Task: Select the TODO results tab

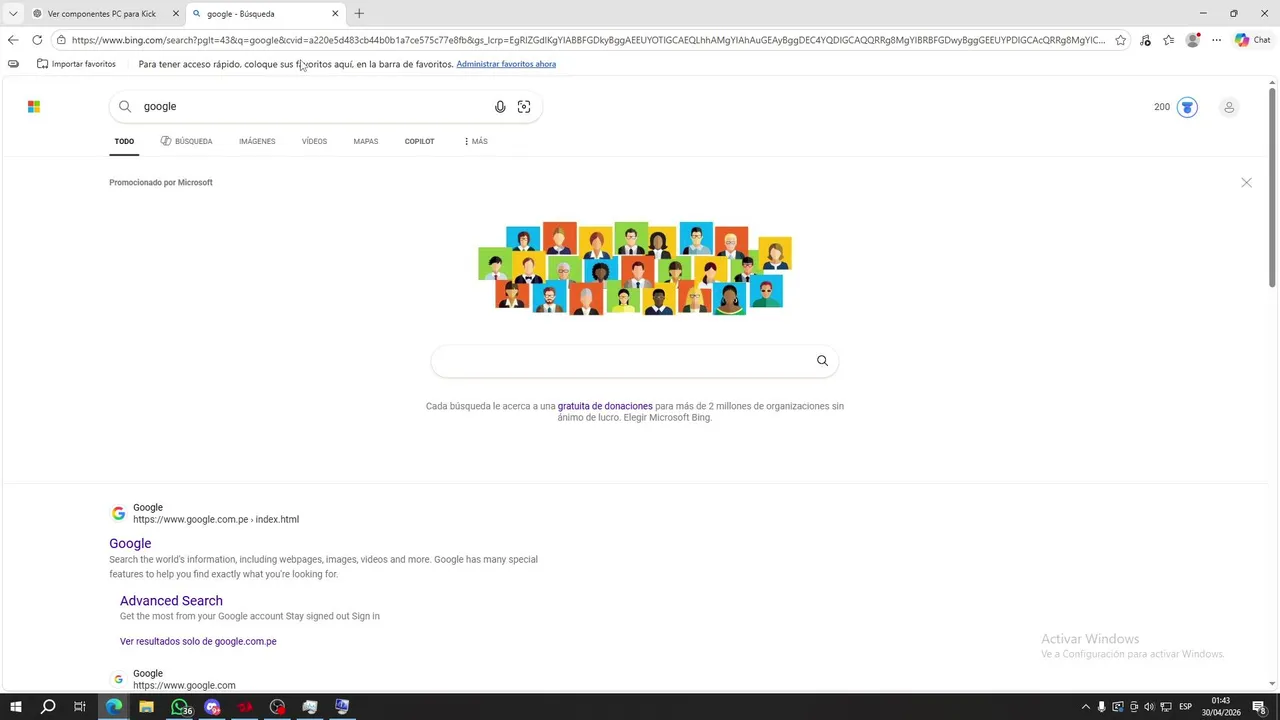Action: coord(124,142)
